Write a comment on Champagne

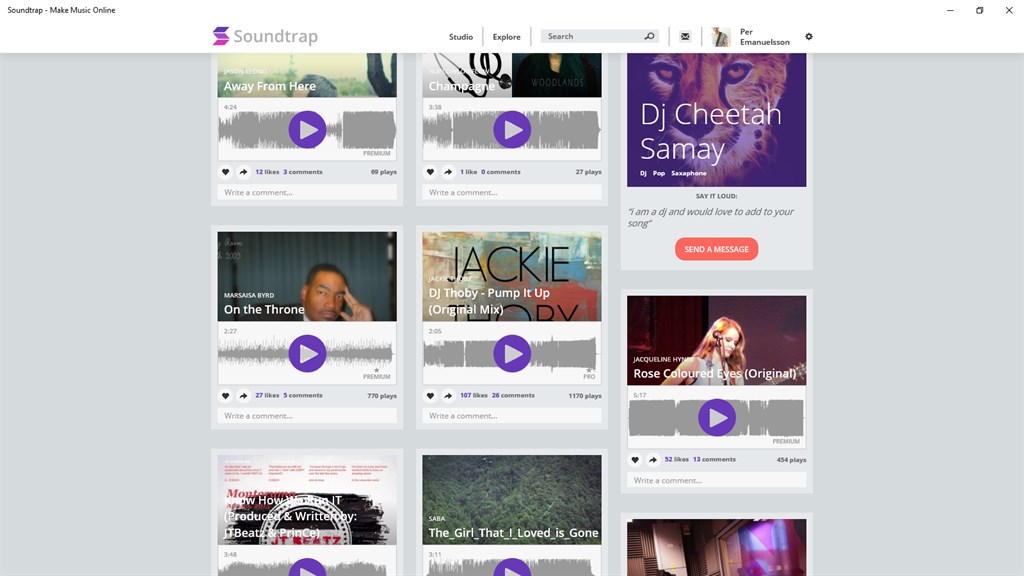[x=512, y=192]
